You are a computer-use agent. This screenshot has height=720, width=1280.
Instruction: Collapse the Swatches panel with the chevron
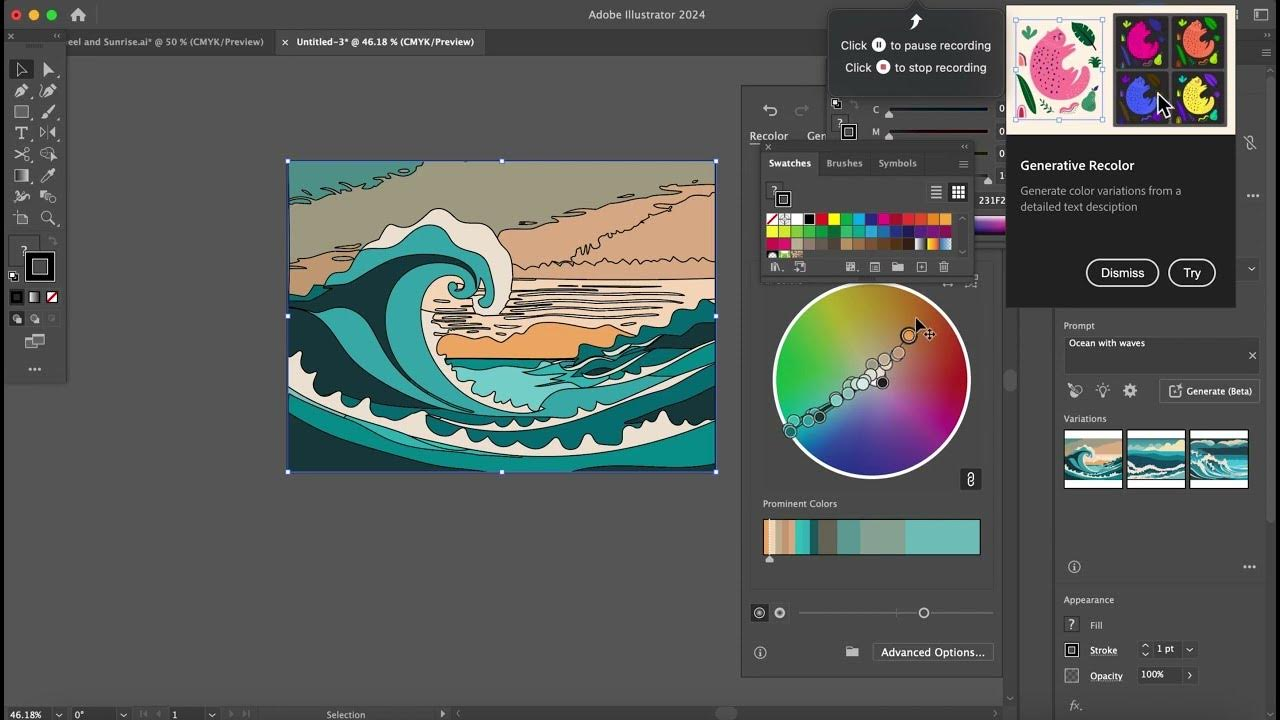[x=964, y=145]
